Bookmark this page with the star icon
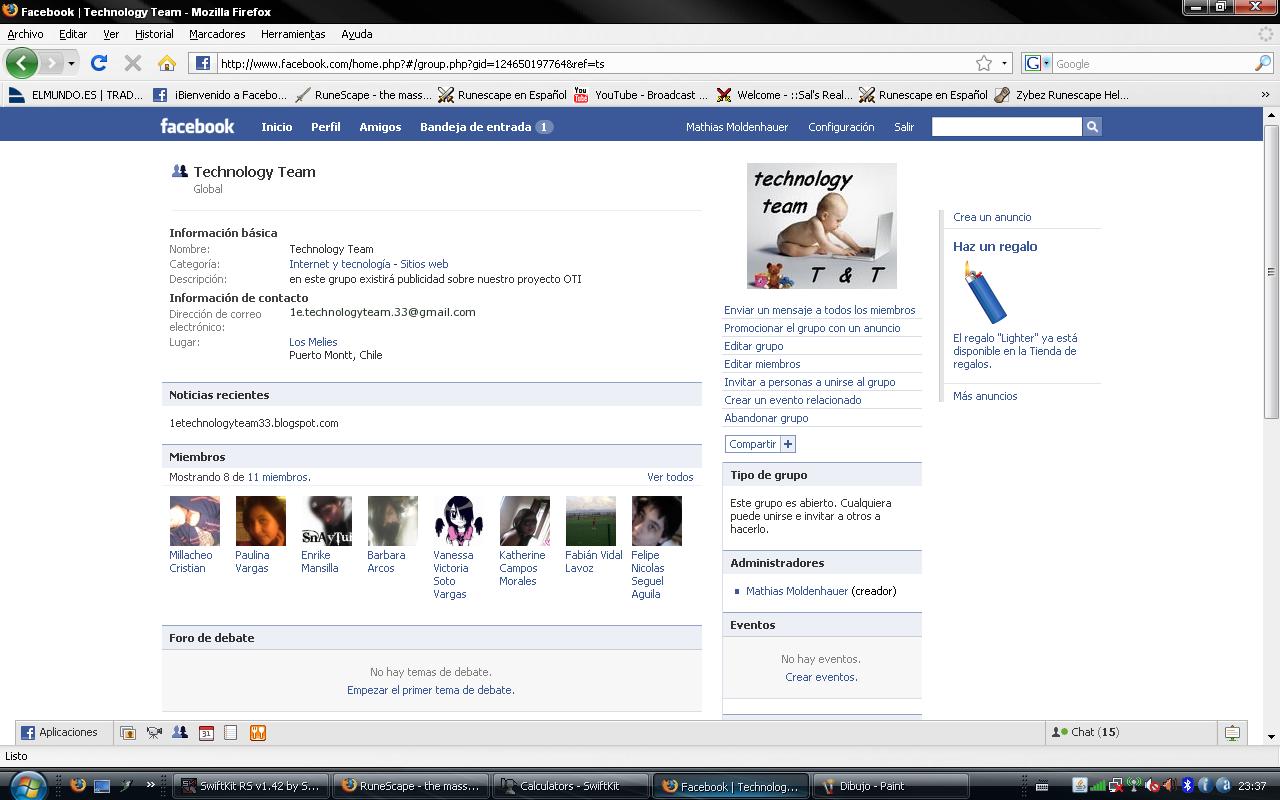Image resolution: width=1280 pixels, height=800 pixels. (x=984, y=63)
